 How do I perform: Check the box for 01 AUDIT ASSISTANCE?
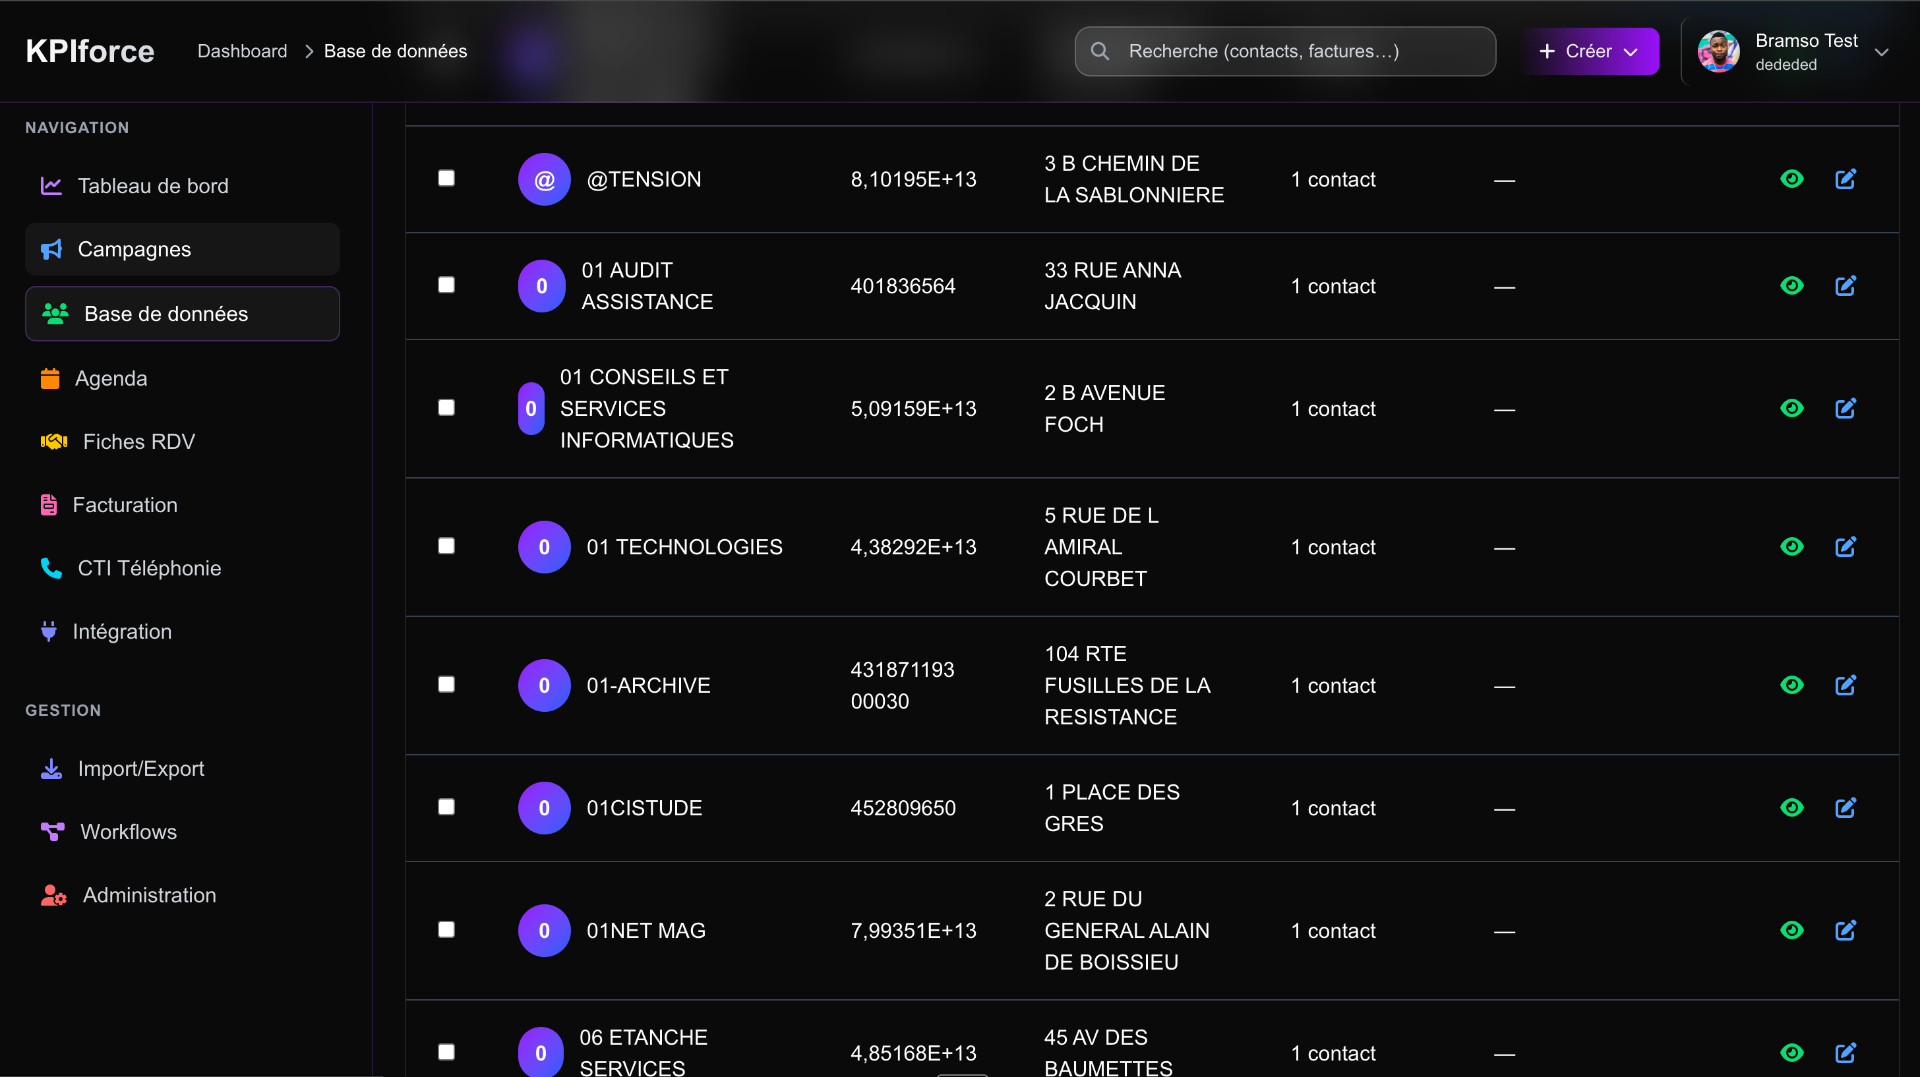click(447, 285)
